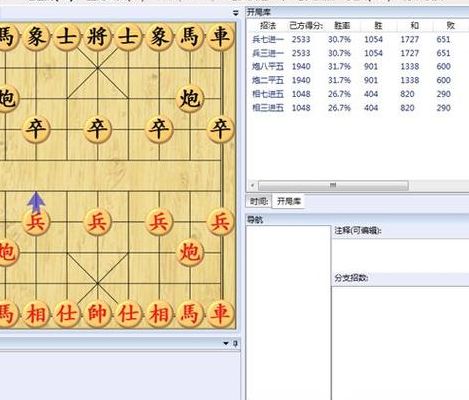Click the opening library horizontal scrollbar thumb
This screenshot has width=469, height=400.
[x=333, y=185]
